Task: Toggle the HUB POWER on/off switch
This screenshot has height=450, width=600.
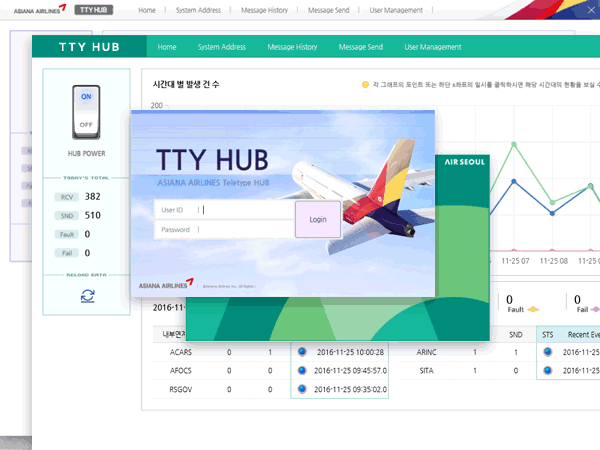Action: (x=86, y=112)
